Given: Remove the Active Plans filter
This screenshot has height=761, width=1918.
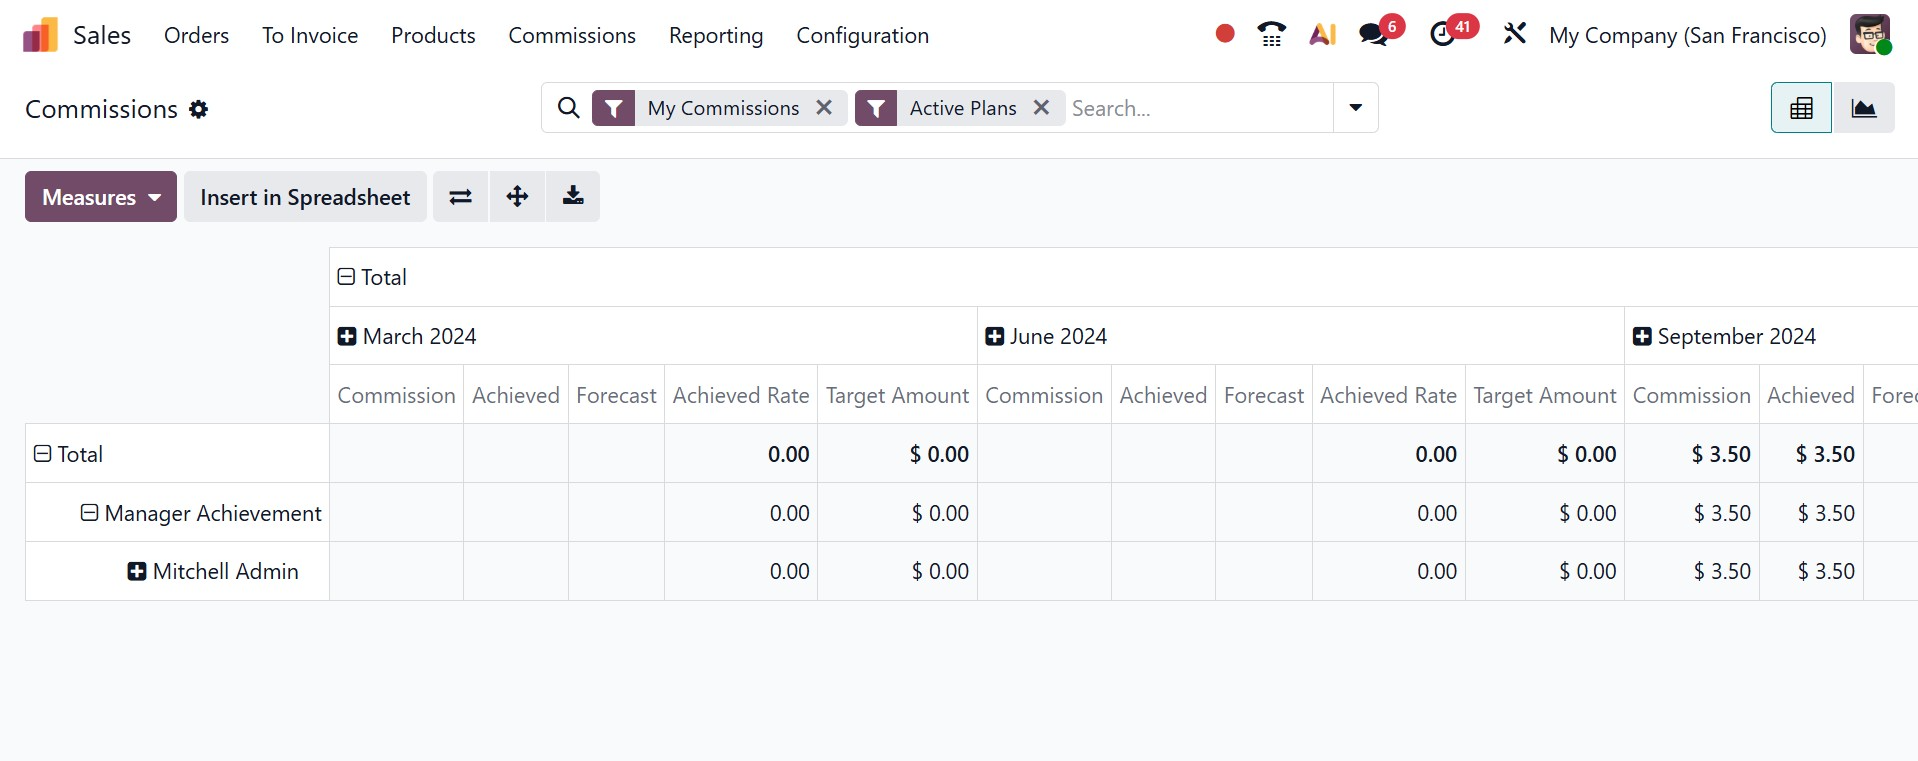Looking at the screenshot, I should [x=1041, y=108].
